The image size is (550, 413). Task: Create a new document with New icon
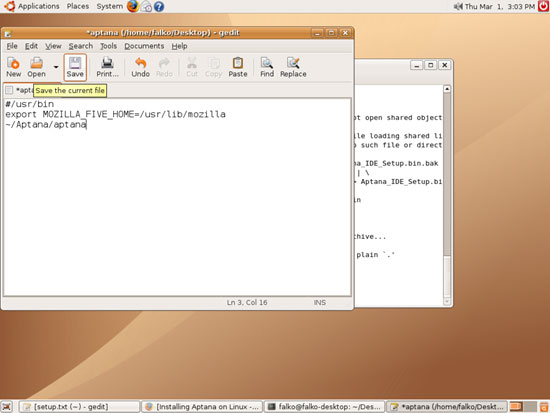[x=13, y=67]
